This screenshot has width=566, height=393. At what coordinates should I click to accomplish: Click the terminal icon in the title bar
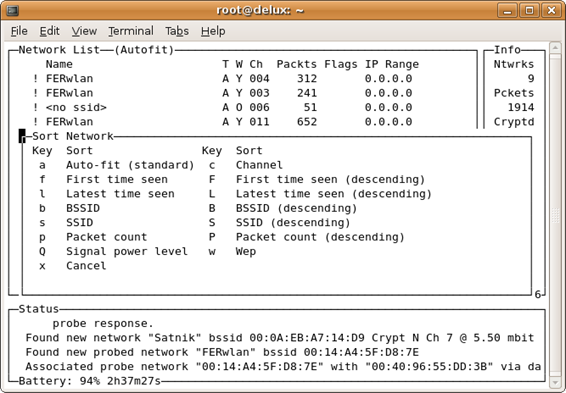[x=12, y=10]
